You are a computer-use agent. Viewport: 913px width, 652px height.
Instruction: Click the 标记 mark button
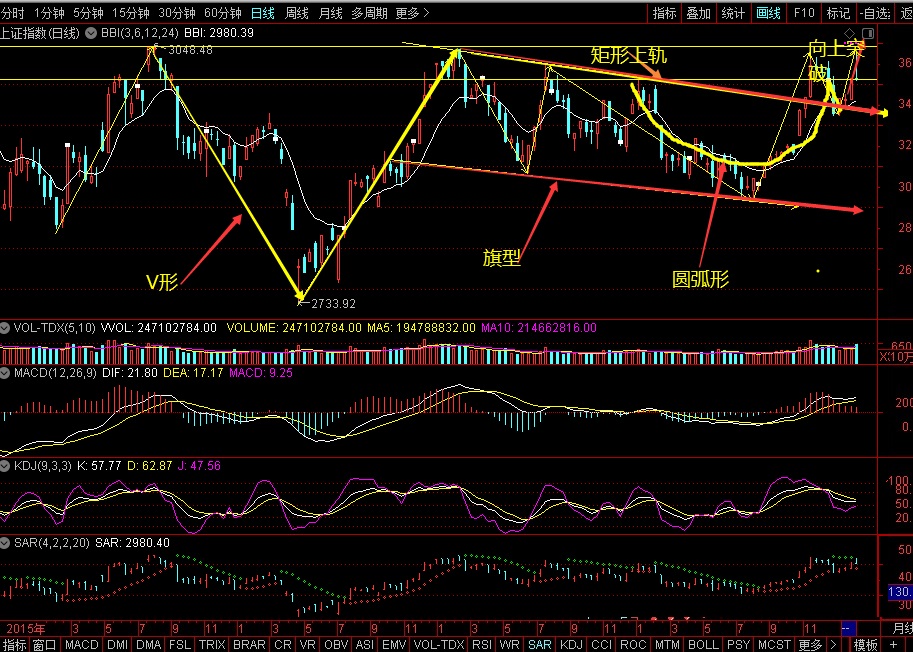(838, 13)
